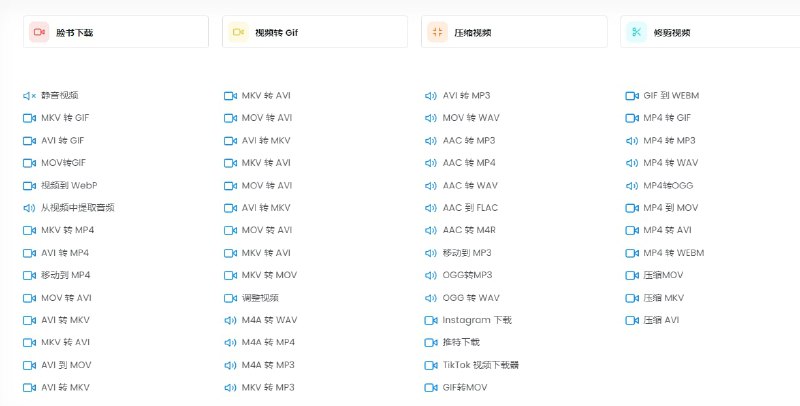800x406 pixels.
Task: Click the camera icon beside Instagram 下载
Action: click(431, 320)
